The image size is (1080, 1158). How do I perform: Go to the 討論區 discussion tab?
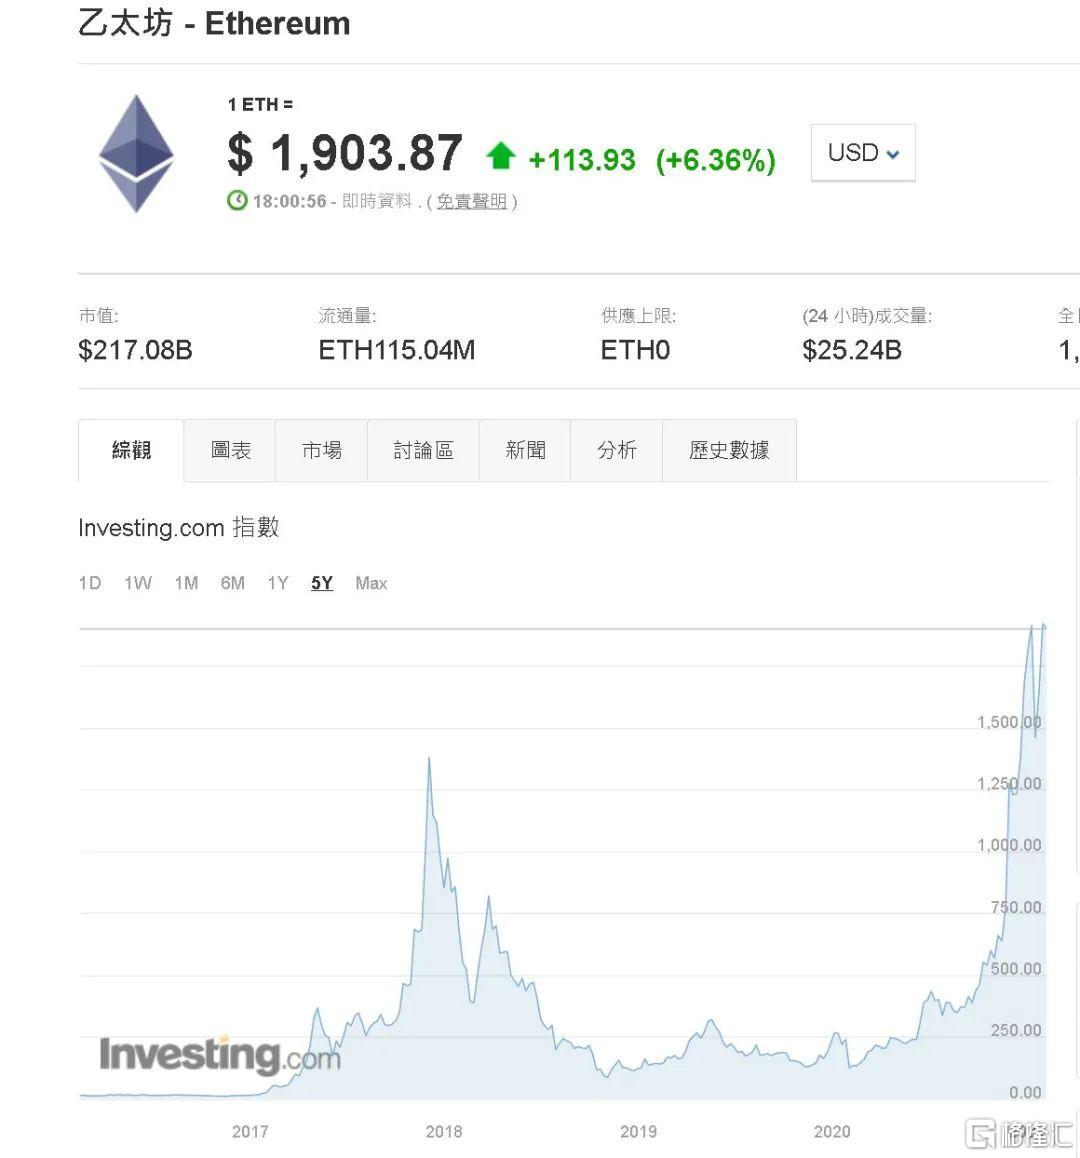pos(423,451)
